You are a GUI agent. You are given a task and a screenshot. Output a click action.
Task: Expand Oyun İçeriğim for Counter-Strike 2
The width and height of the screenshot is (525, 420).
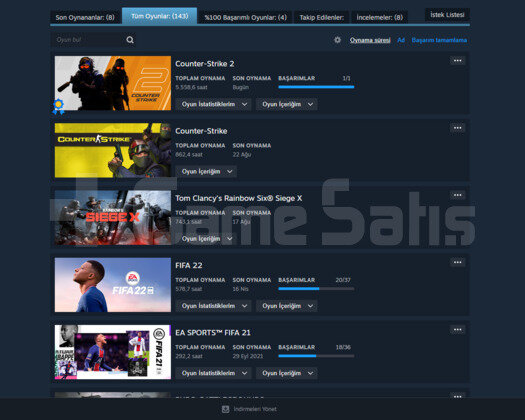(x=287, y=104)
